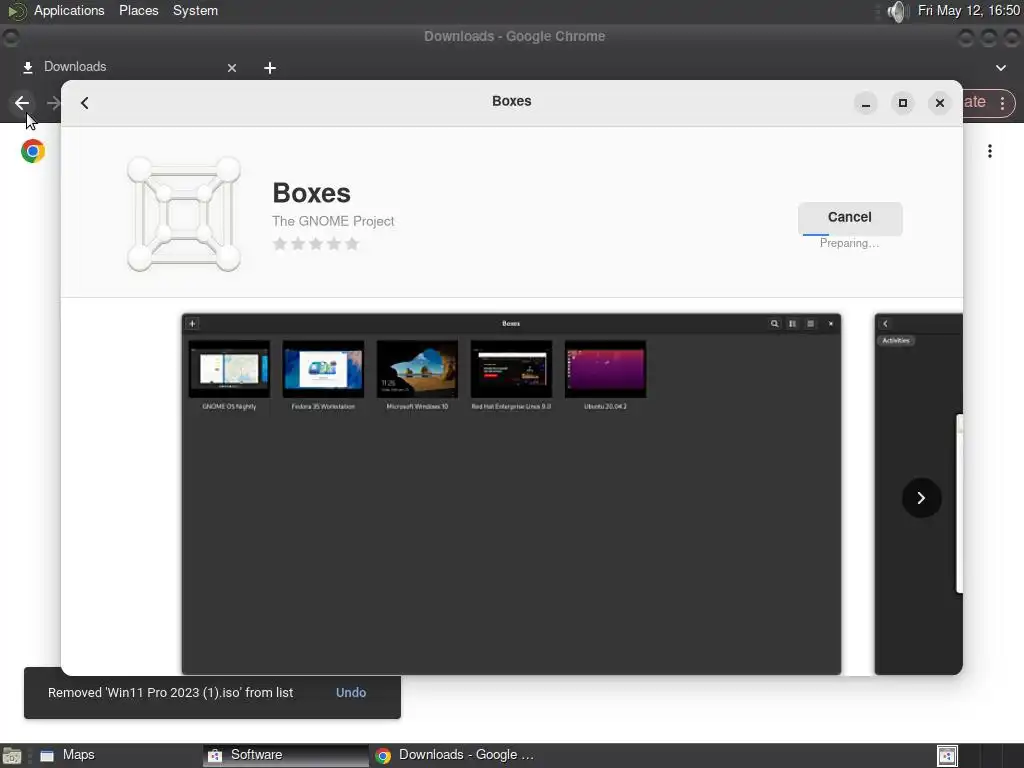Screen dimensions: 1024x768
Task: Click the 'Preparing…' status text
Action: (850, 243)
